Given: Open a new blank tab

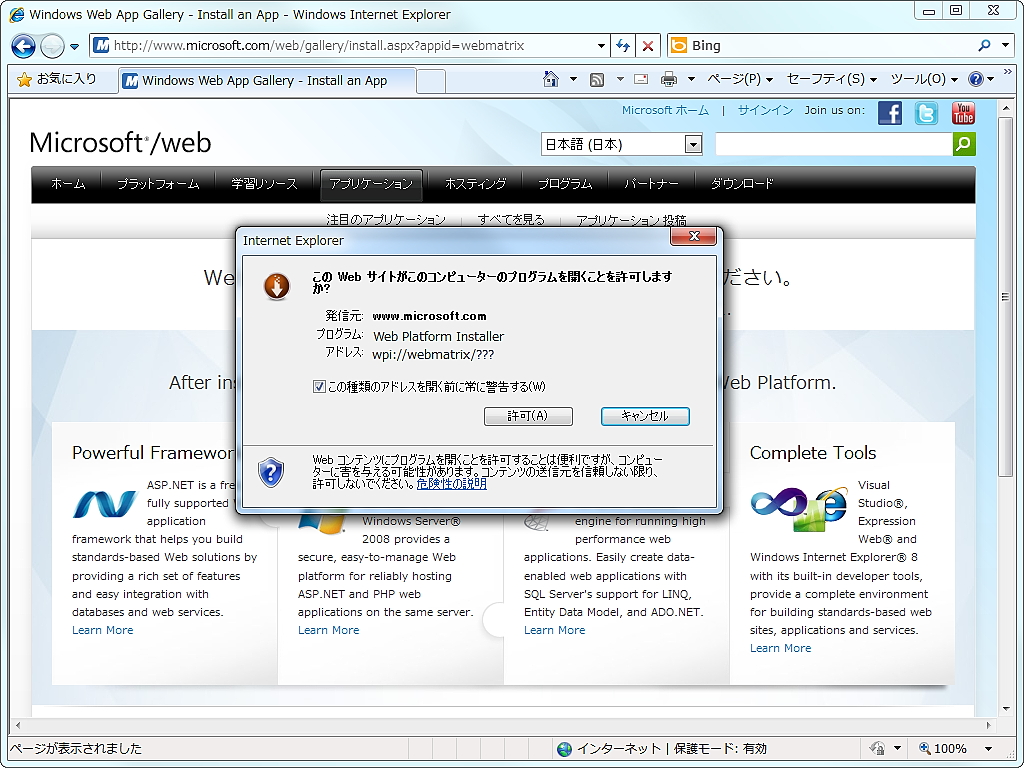Looking at the screenshot, I should coord(430,81).
